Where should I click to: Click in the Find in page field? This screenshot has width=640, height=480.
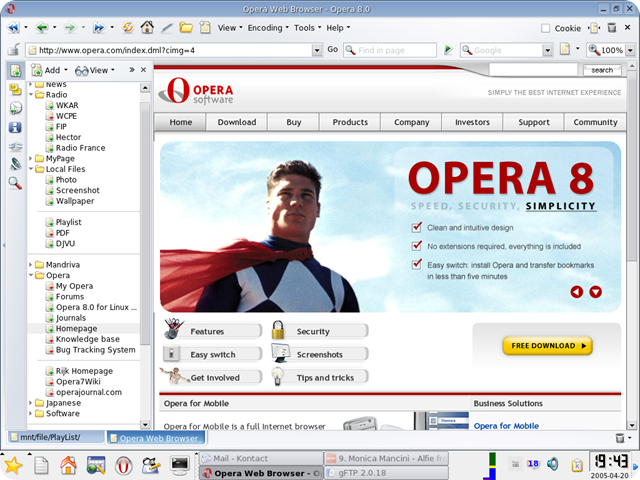click(390, 50)
